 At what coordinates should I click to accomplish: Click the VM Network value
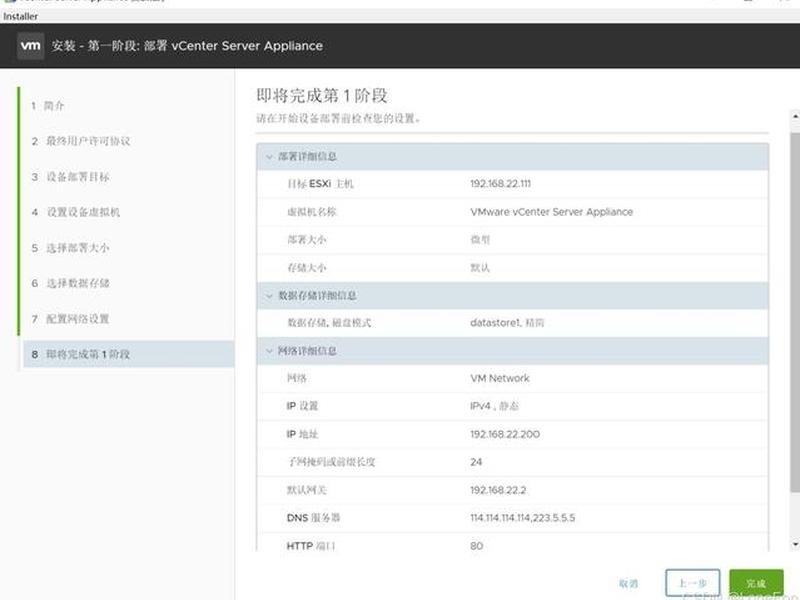[x=499, y=378]
